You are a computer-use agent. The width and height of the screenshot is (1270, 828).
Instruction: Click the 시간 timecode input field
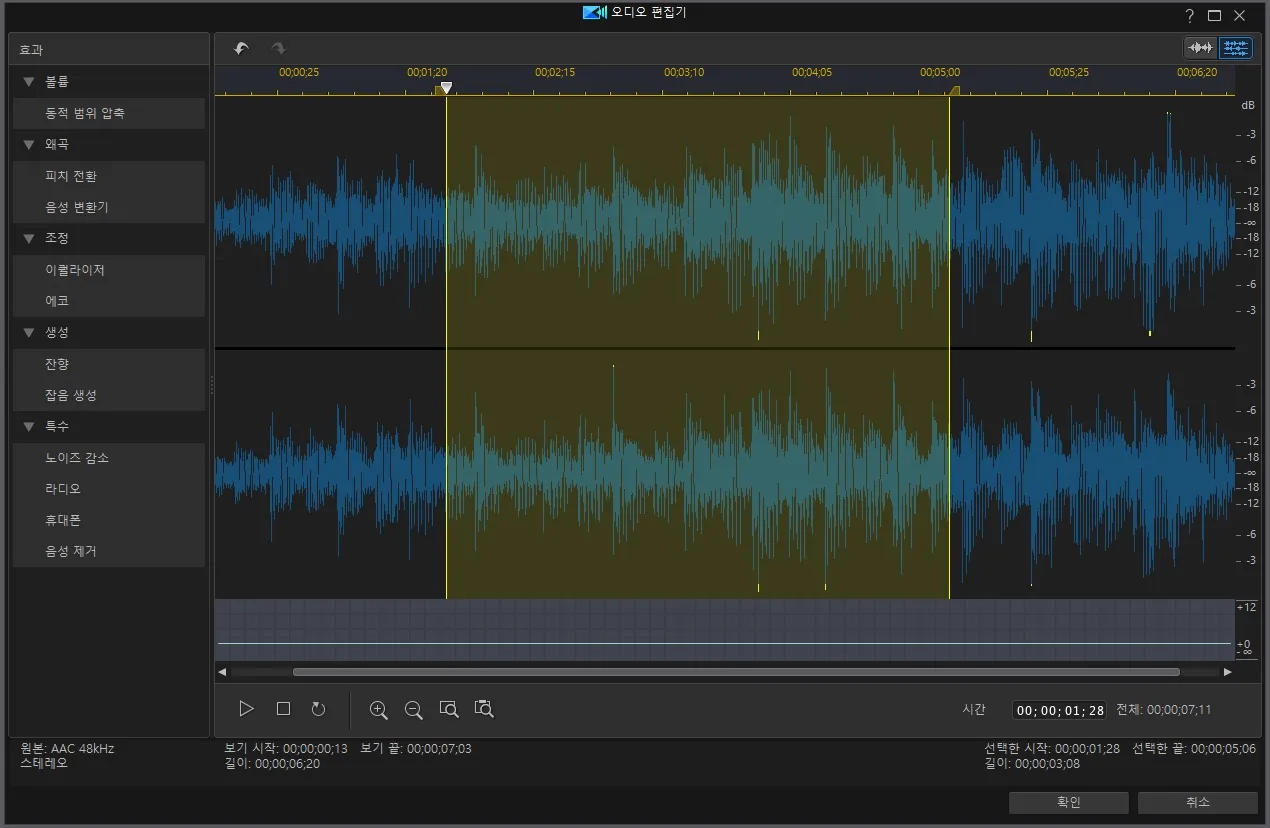(x=1059, y=710)
